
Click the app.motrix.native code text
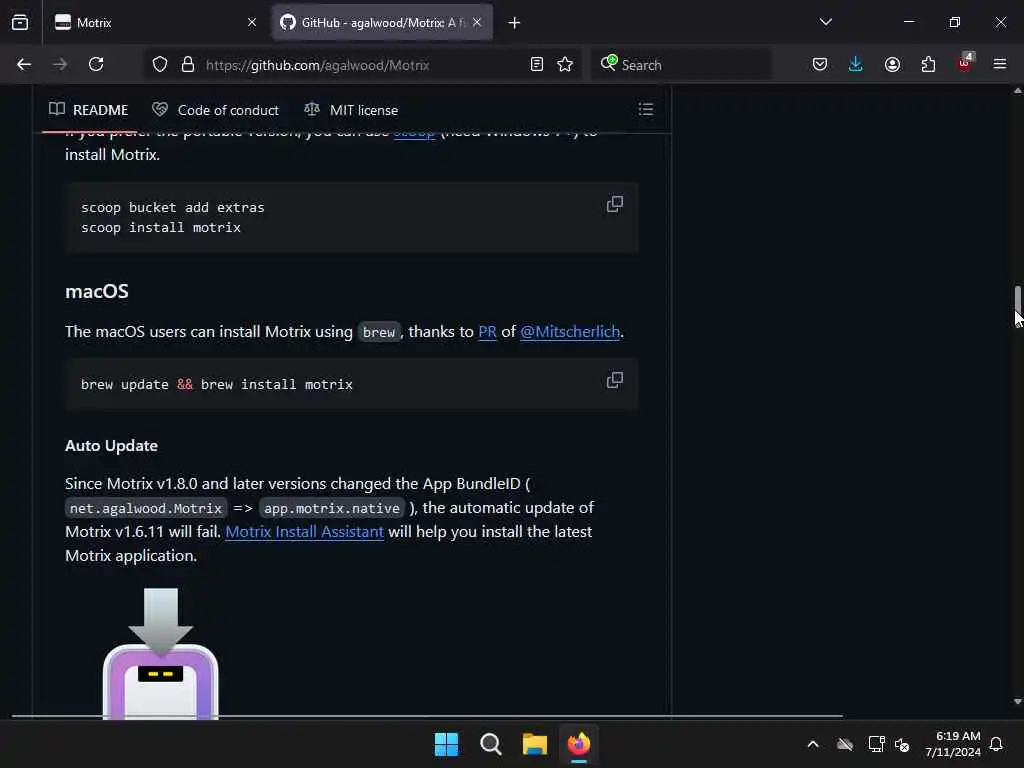tap(332, 508)
